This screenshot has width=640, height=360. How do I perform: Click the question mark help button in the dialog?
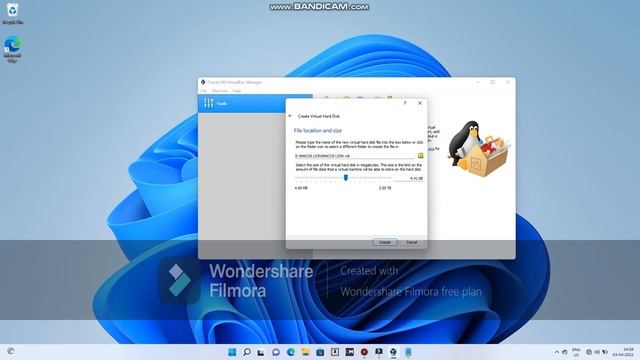[405, 103]
